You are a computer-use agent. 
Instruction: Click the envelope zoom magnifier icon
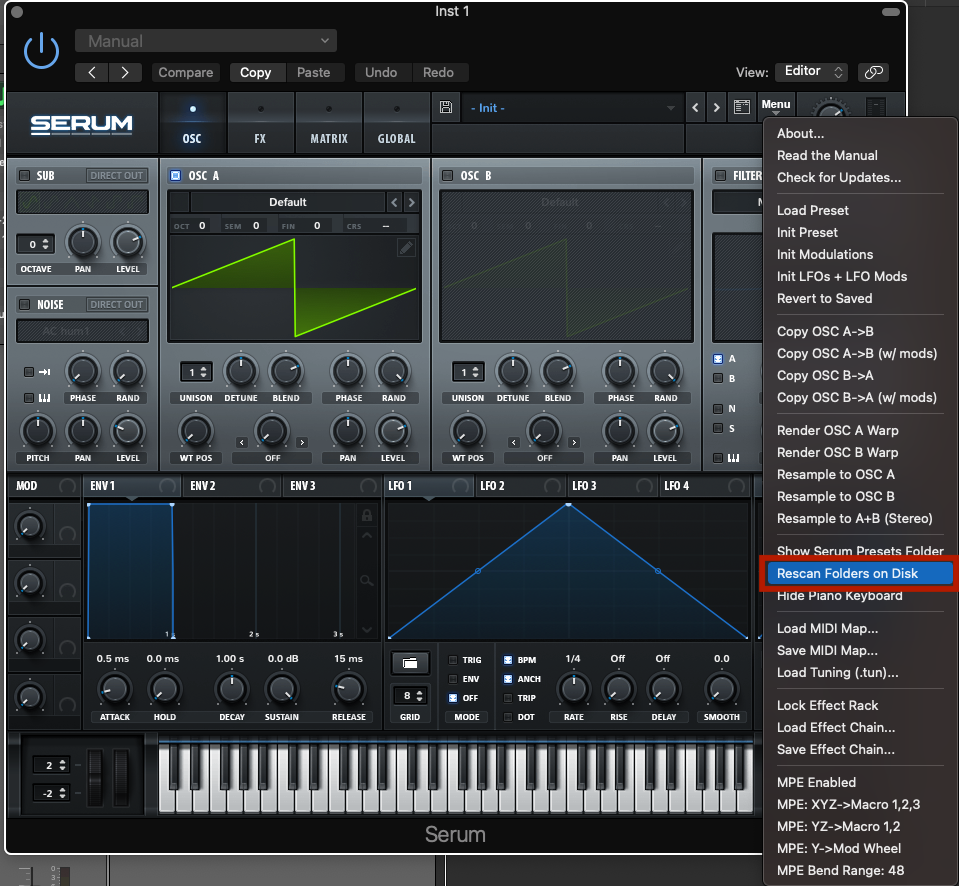pos(366,580)
